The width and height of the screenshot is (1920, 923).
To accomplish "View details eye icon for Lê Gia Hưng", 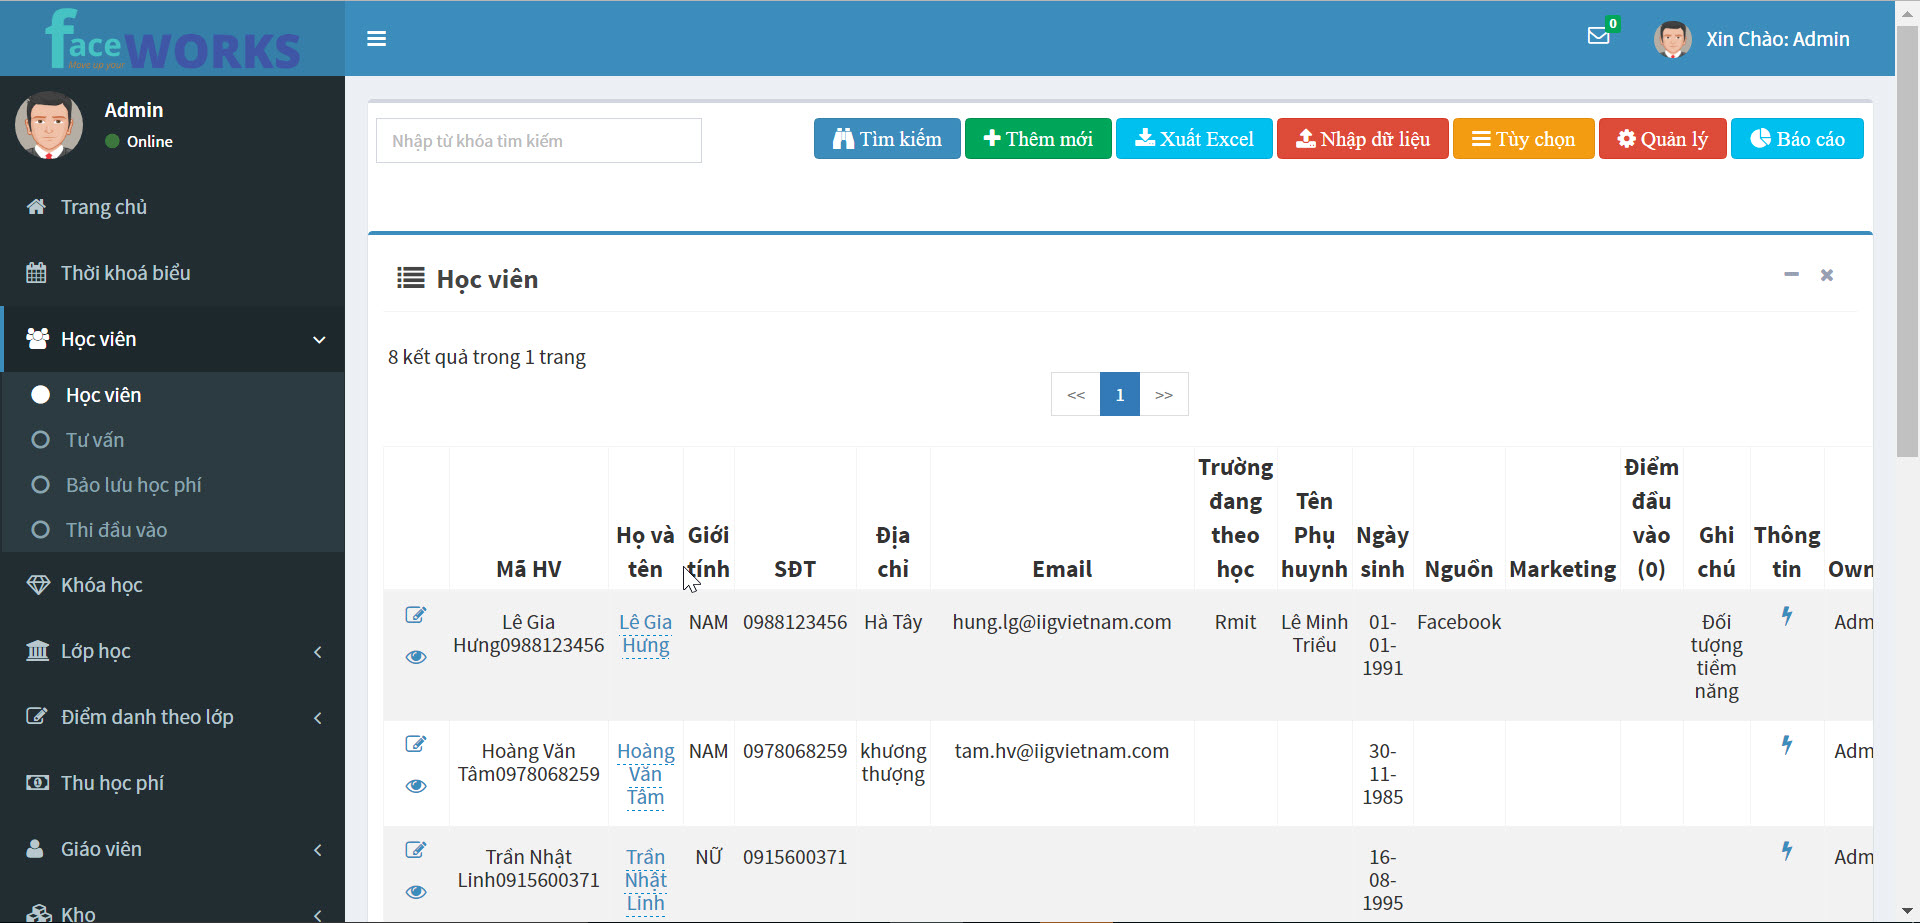I will click(416, 657).
